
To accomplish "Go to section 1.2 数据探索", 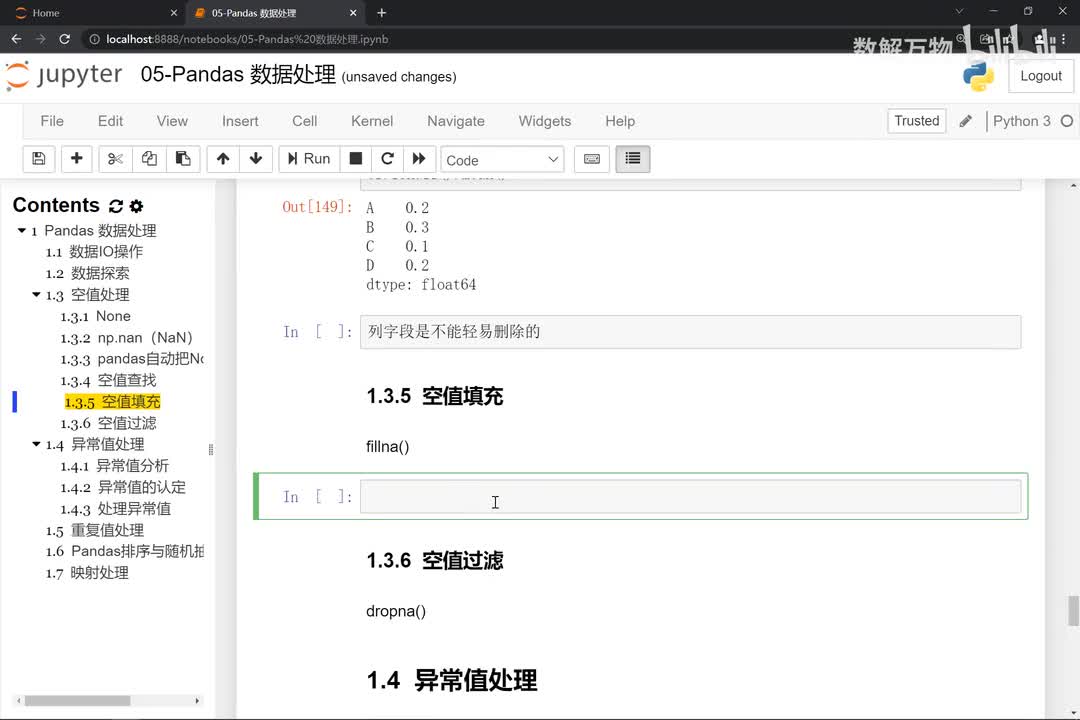I will [x=87, y=273].
